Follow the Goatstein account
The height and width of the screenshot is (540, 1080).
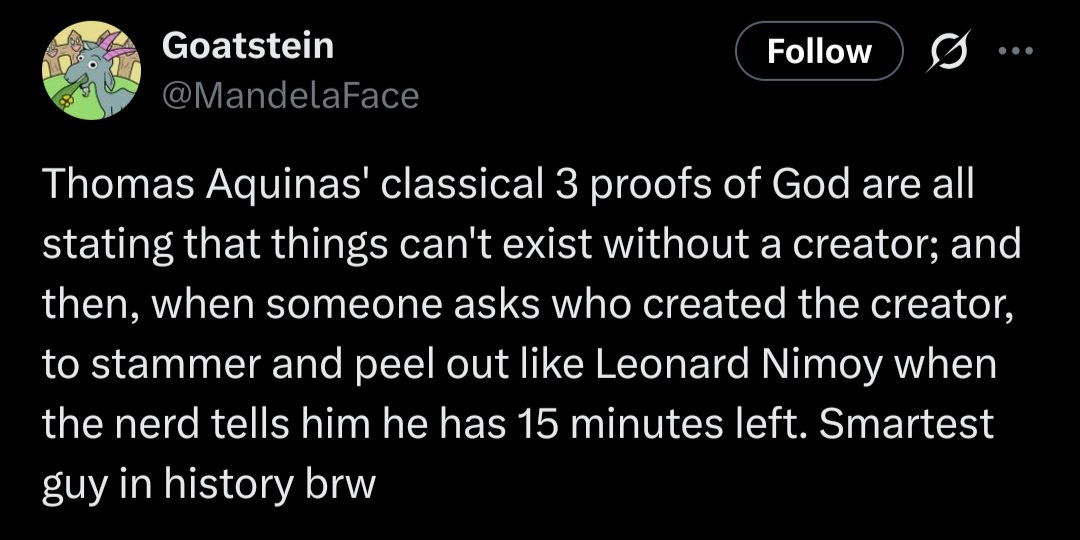(x=819, y=52)
